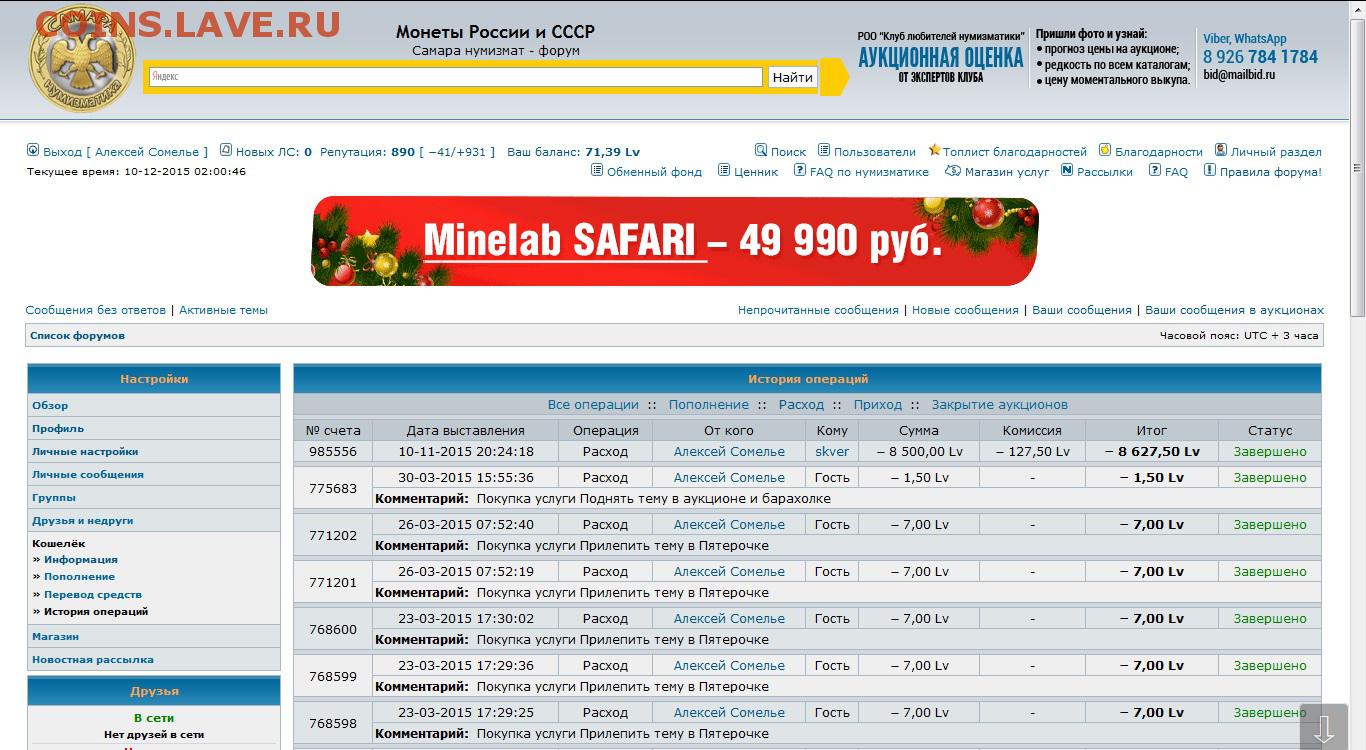Open Новые сообщения link

965,310
